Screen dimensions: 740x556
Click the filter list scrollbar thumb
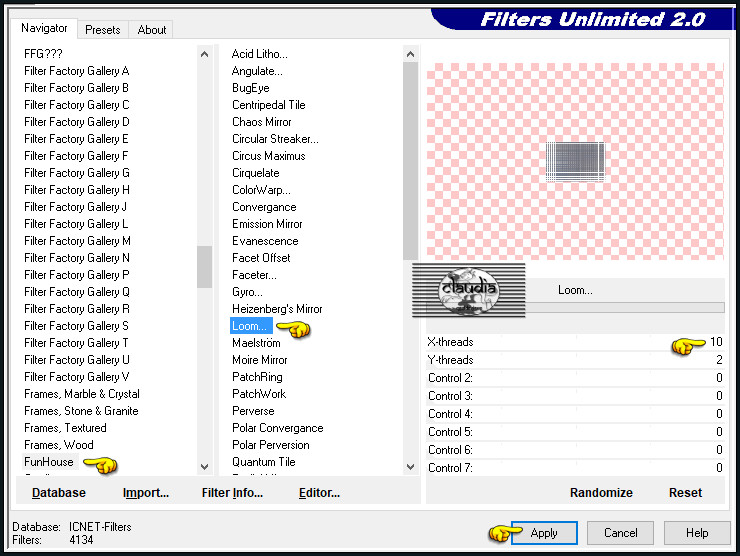coord(411,160)
